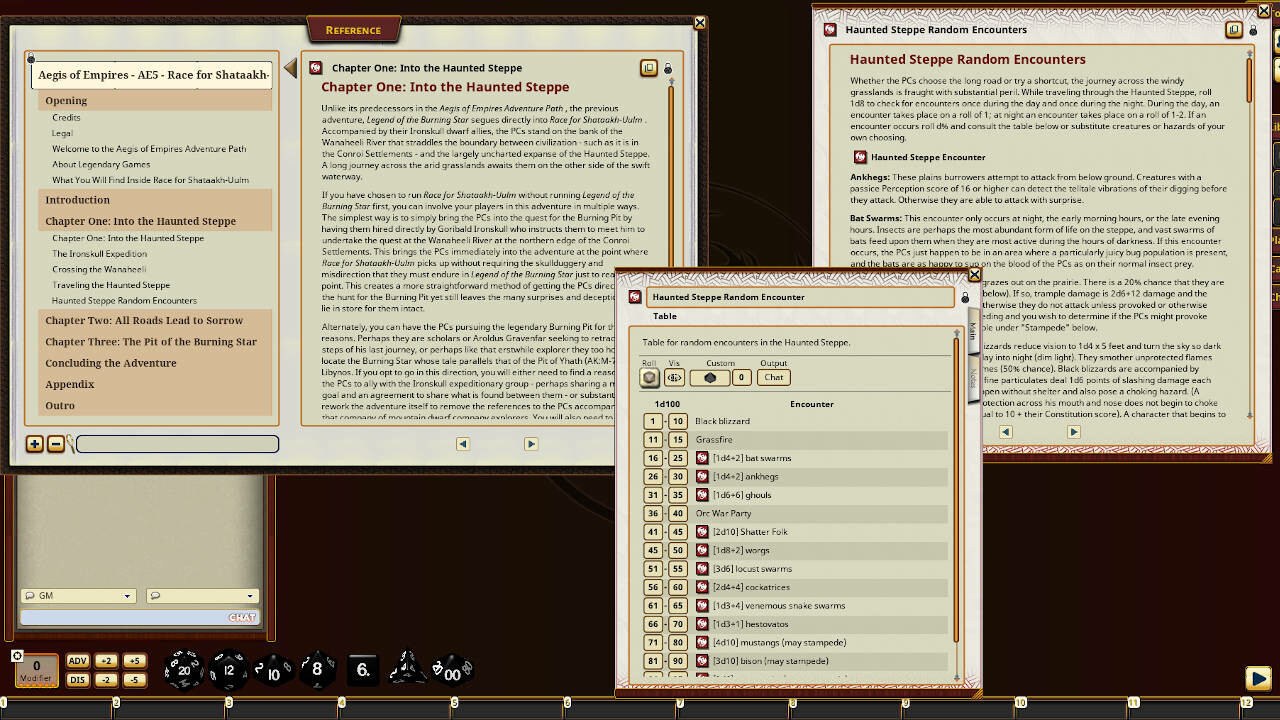Viewport: 1280px width, 720px height.
Task: Click the reference index search field
Action: pyautogui.click(x=177, y=444)
